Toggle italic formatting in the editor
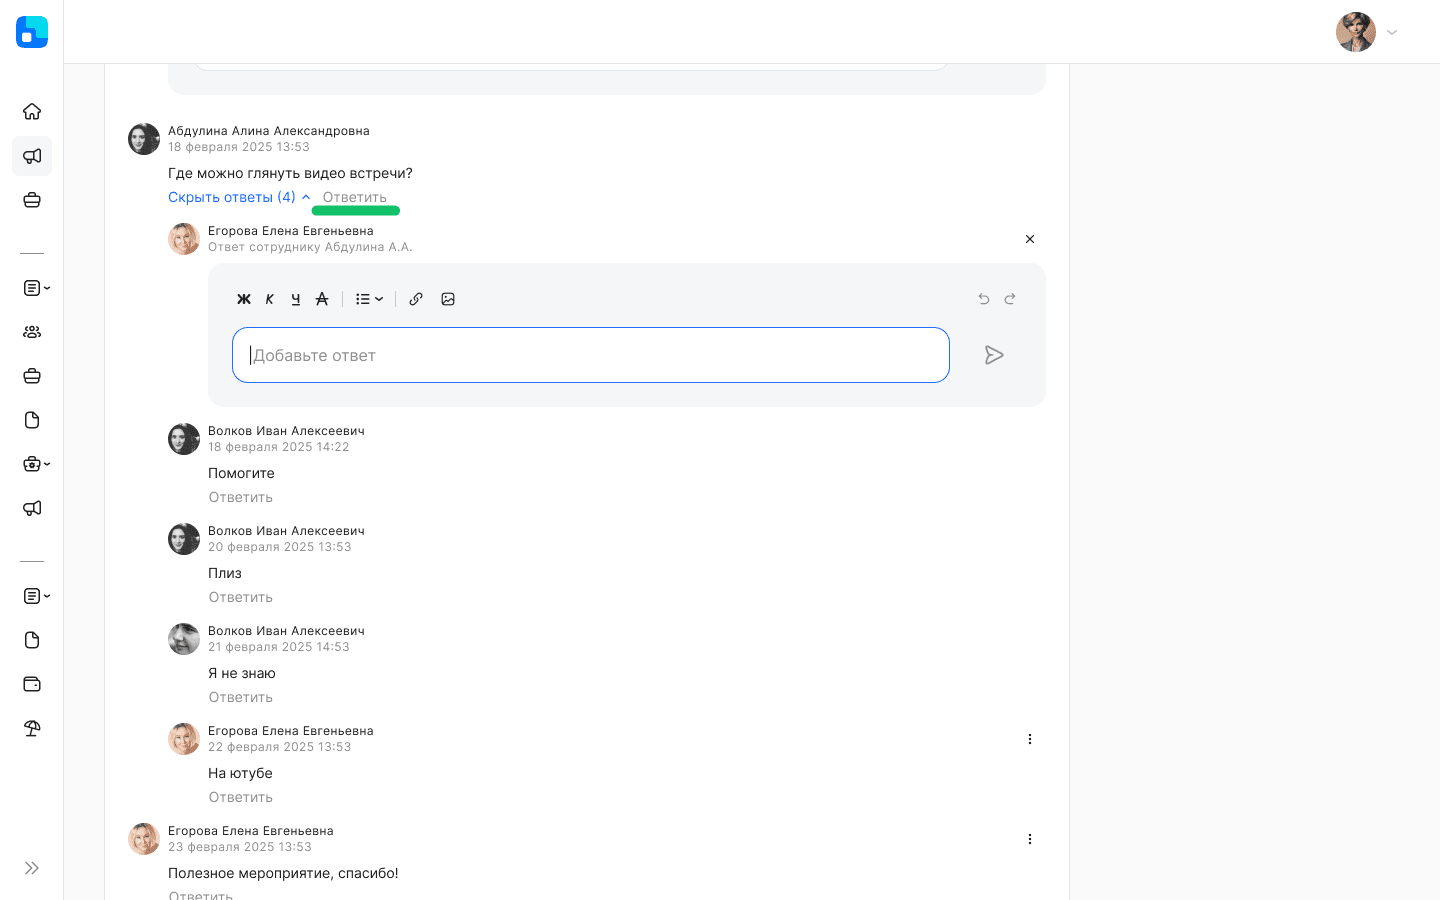The width and height of the screenshot is (1440, 900). pyautogui.click(x=269, y=299)
